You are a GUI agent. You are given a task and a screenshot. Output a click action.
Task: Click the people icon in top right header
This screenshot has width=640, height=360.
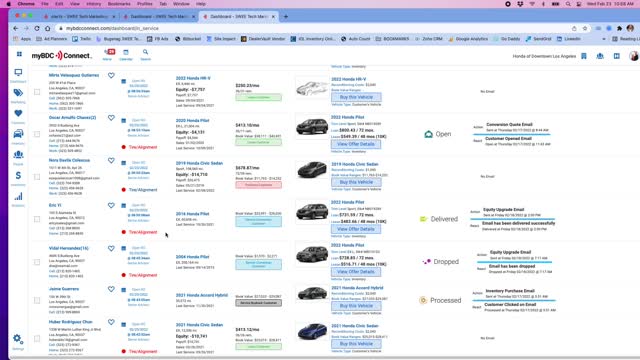600,56
